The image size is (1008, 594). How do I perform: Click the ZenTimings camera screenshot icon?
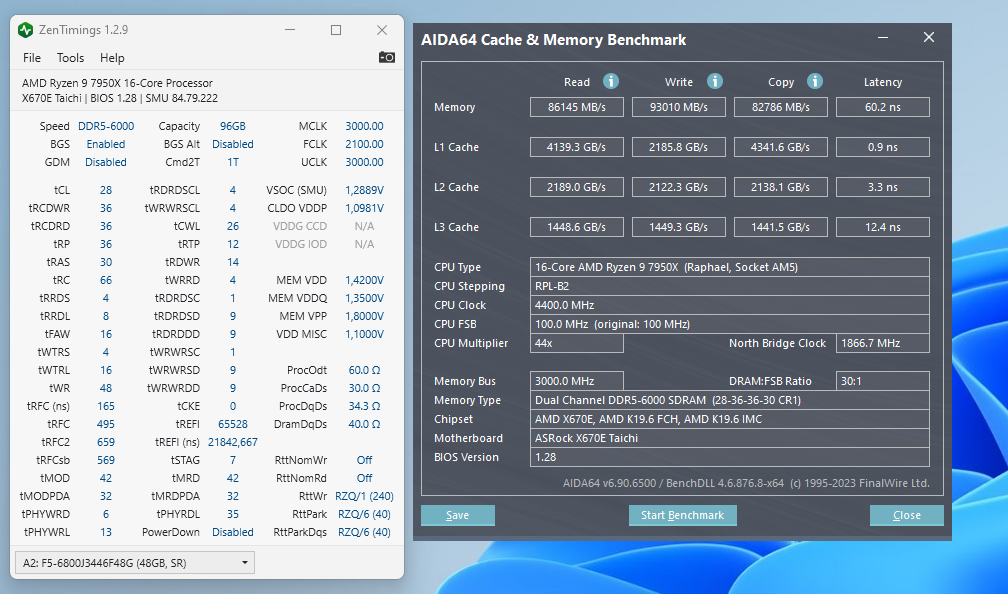(x=386, y=57)
